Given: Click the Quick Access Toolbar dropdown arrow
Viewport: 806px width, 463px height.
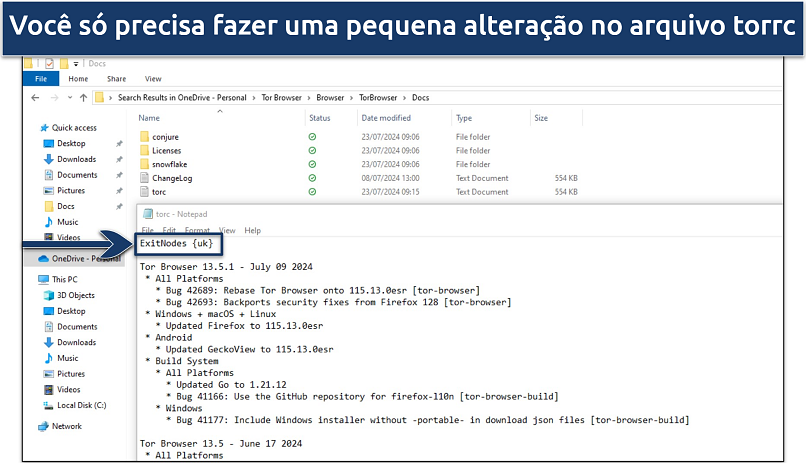Looking at the screenshot, I should [76, 64].
